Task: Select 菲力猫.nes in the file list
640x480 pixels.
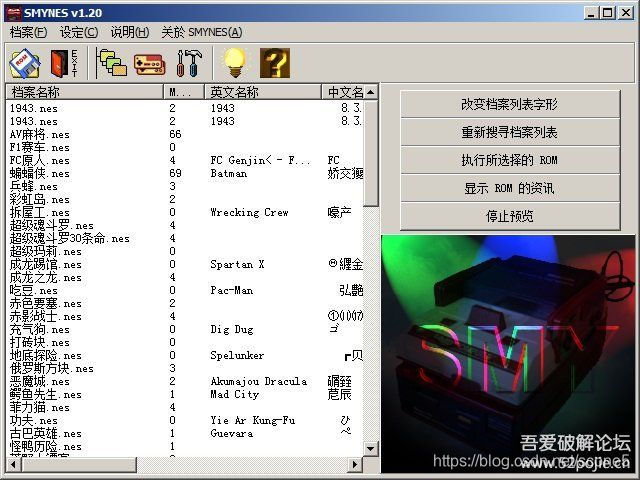Action: click(40, 408)
